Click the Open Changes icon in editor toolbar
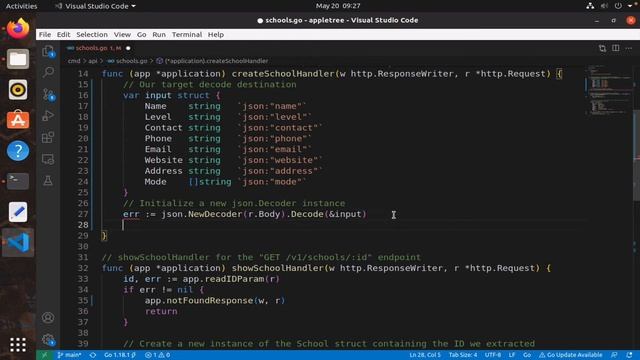Screen dimensions: 640x360 click(602, 48)
